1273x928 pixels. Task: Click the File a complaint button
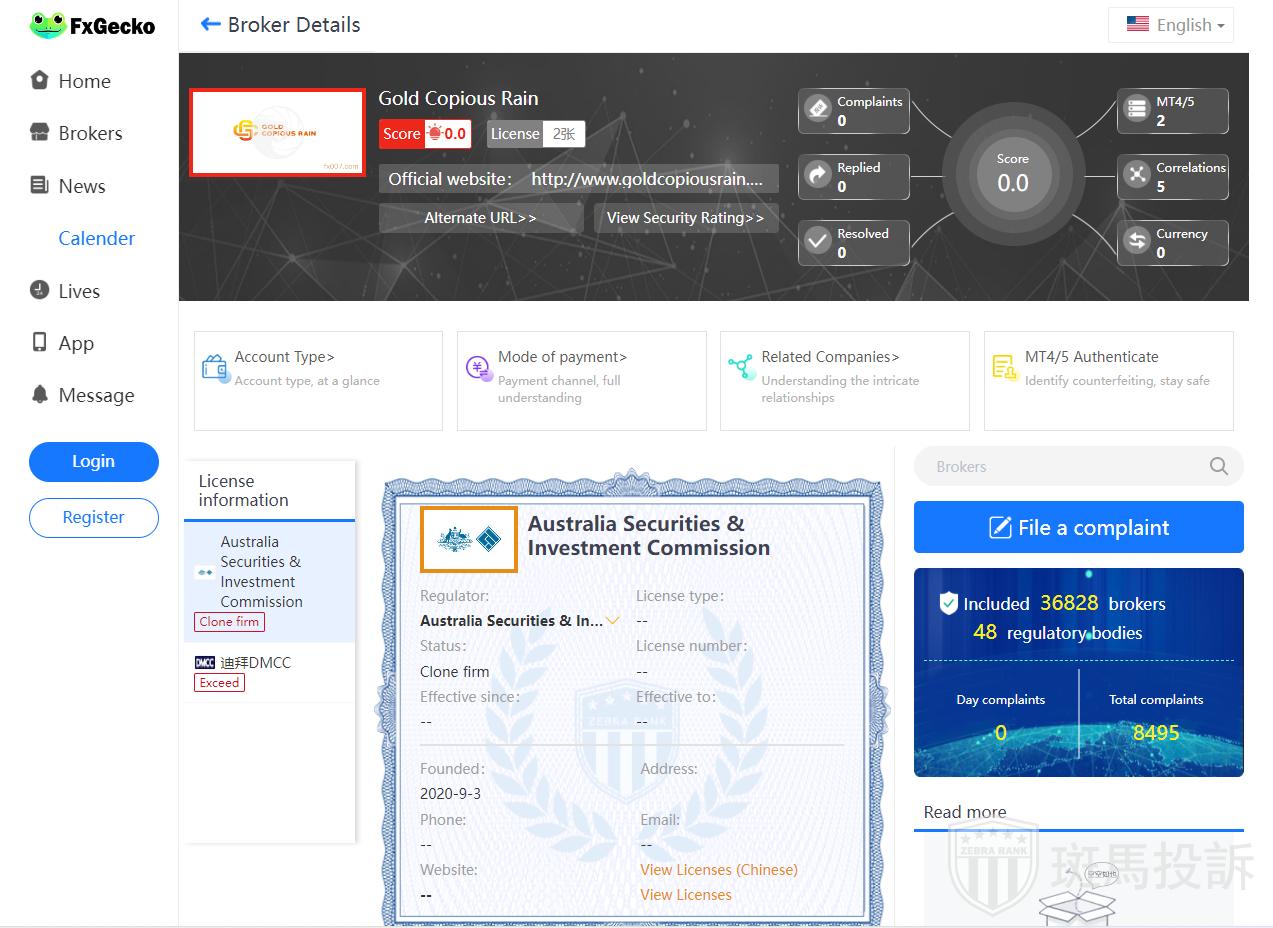(1078, 527)
